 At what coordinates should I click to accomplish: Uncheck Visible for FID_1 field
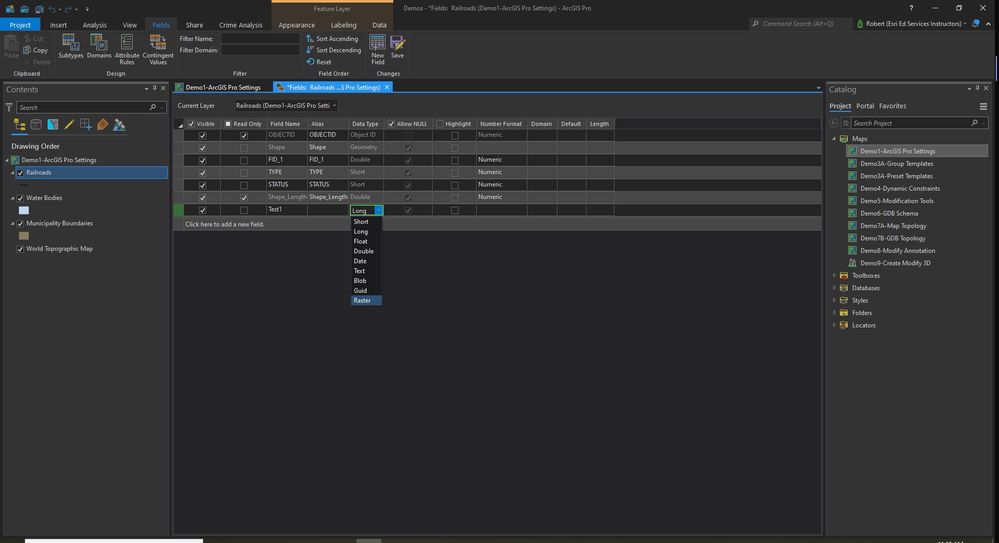tap(203, 160)
